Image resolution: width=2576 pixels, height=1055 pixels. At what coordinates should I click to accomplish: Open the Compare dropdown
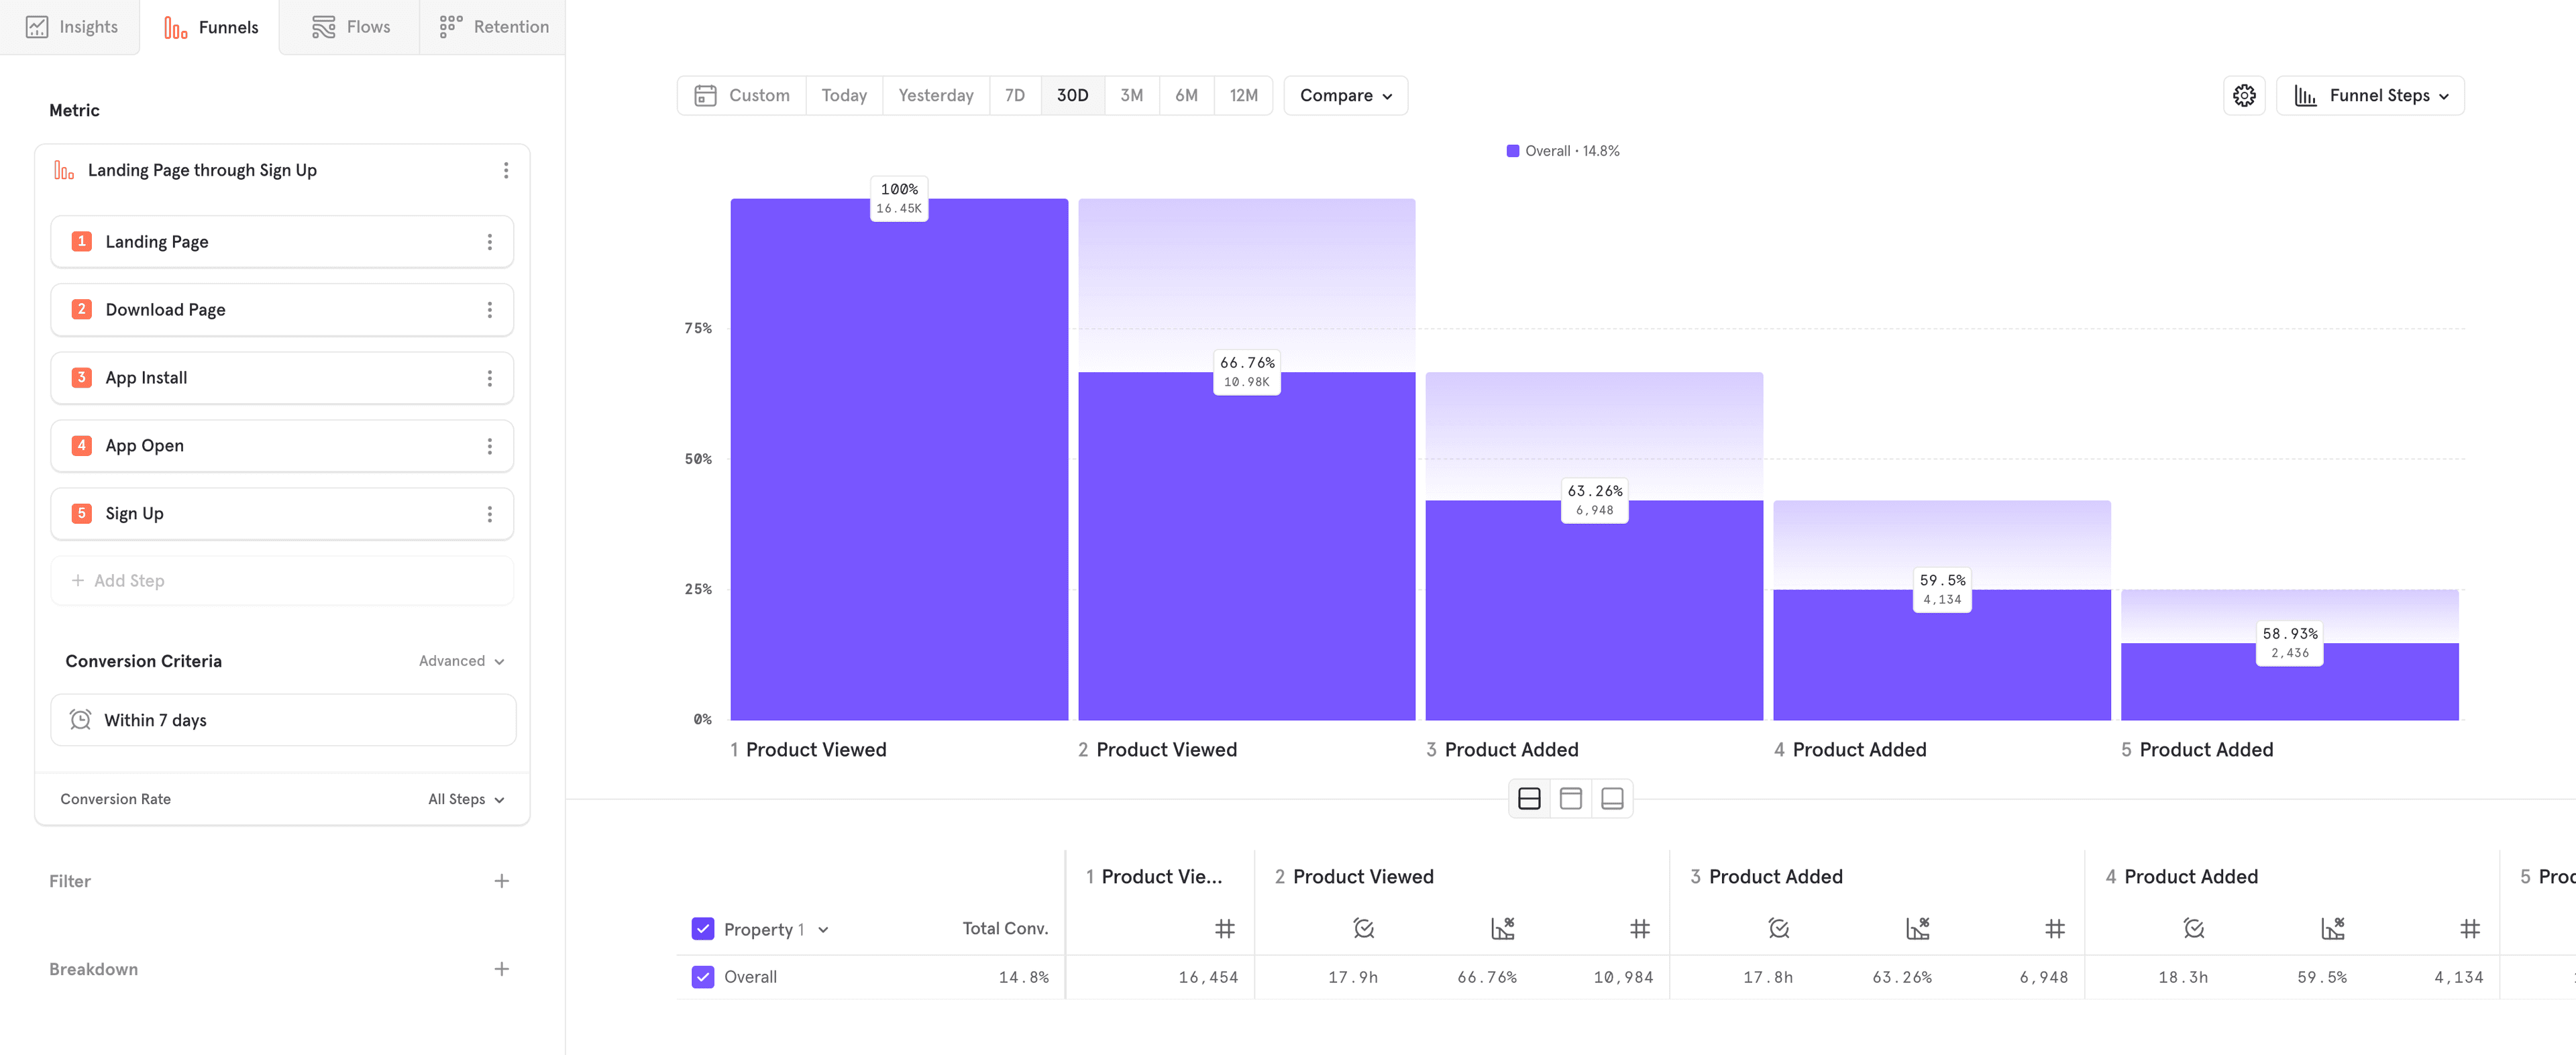coord(1345,95)
